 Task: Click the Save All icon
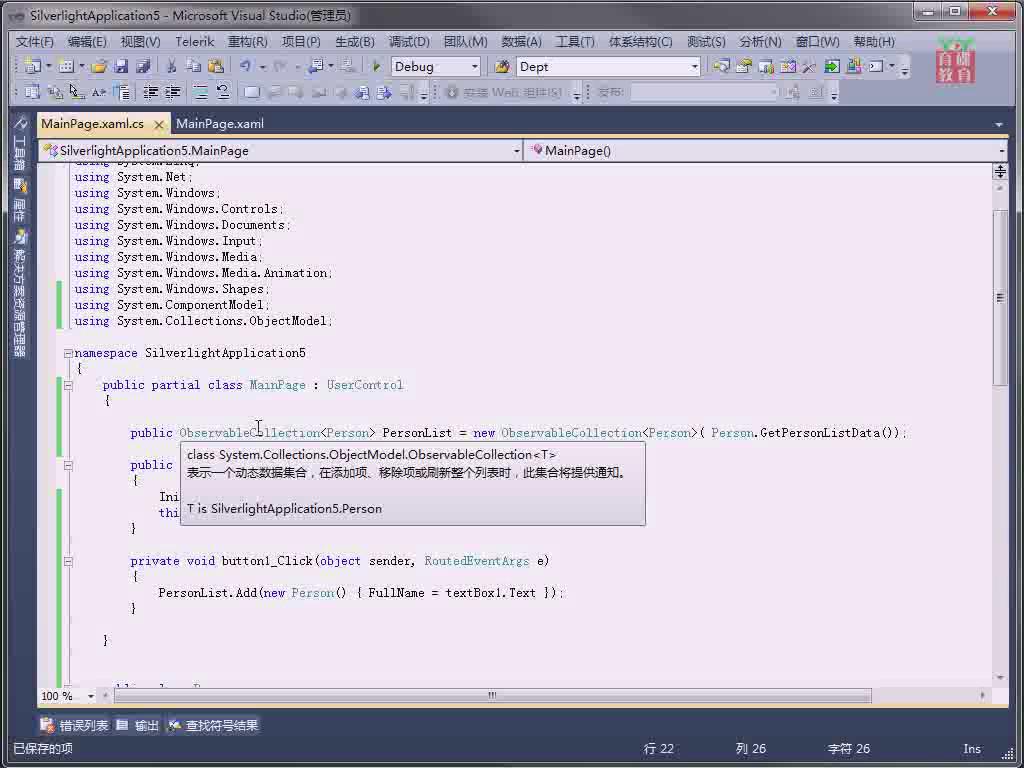pyautogui.click(x=143, y=66)
